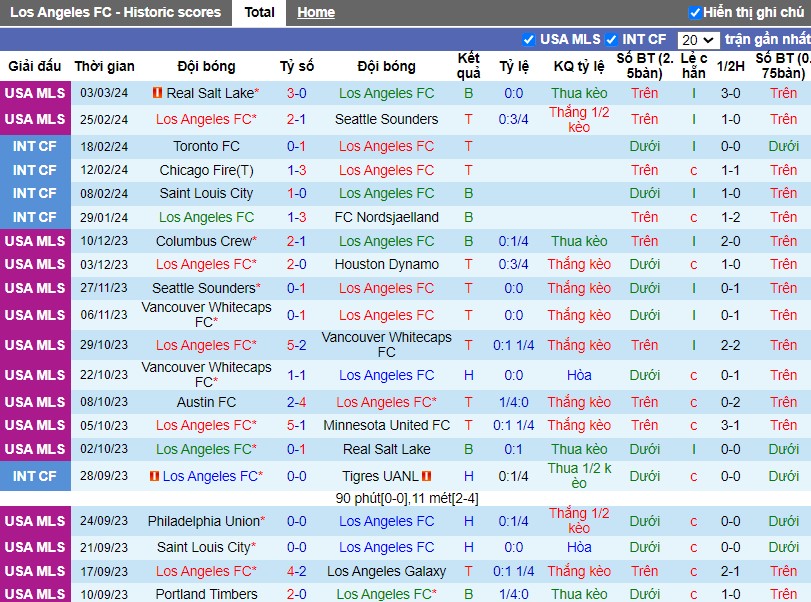The width and height of the screenshot is (811, 602).
Task: Click 'Thắng 1/2 kèo' on Seattle Sounders 25/02/24 row
Action: [579, 119]
